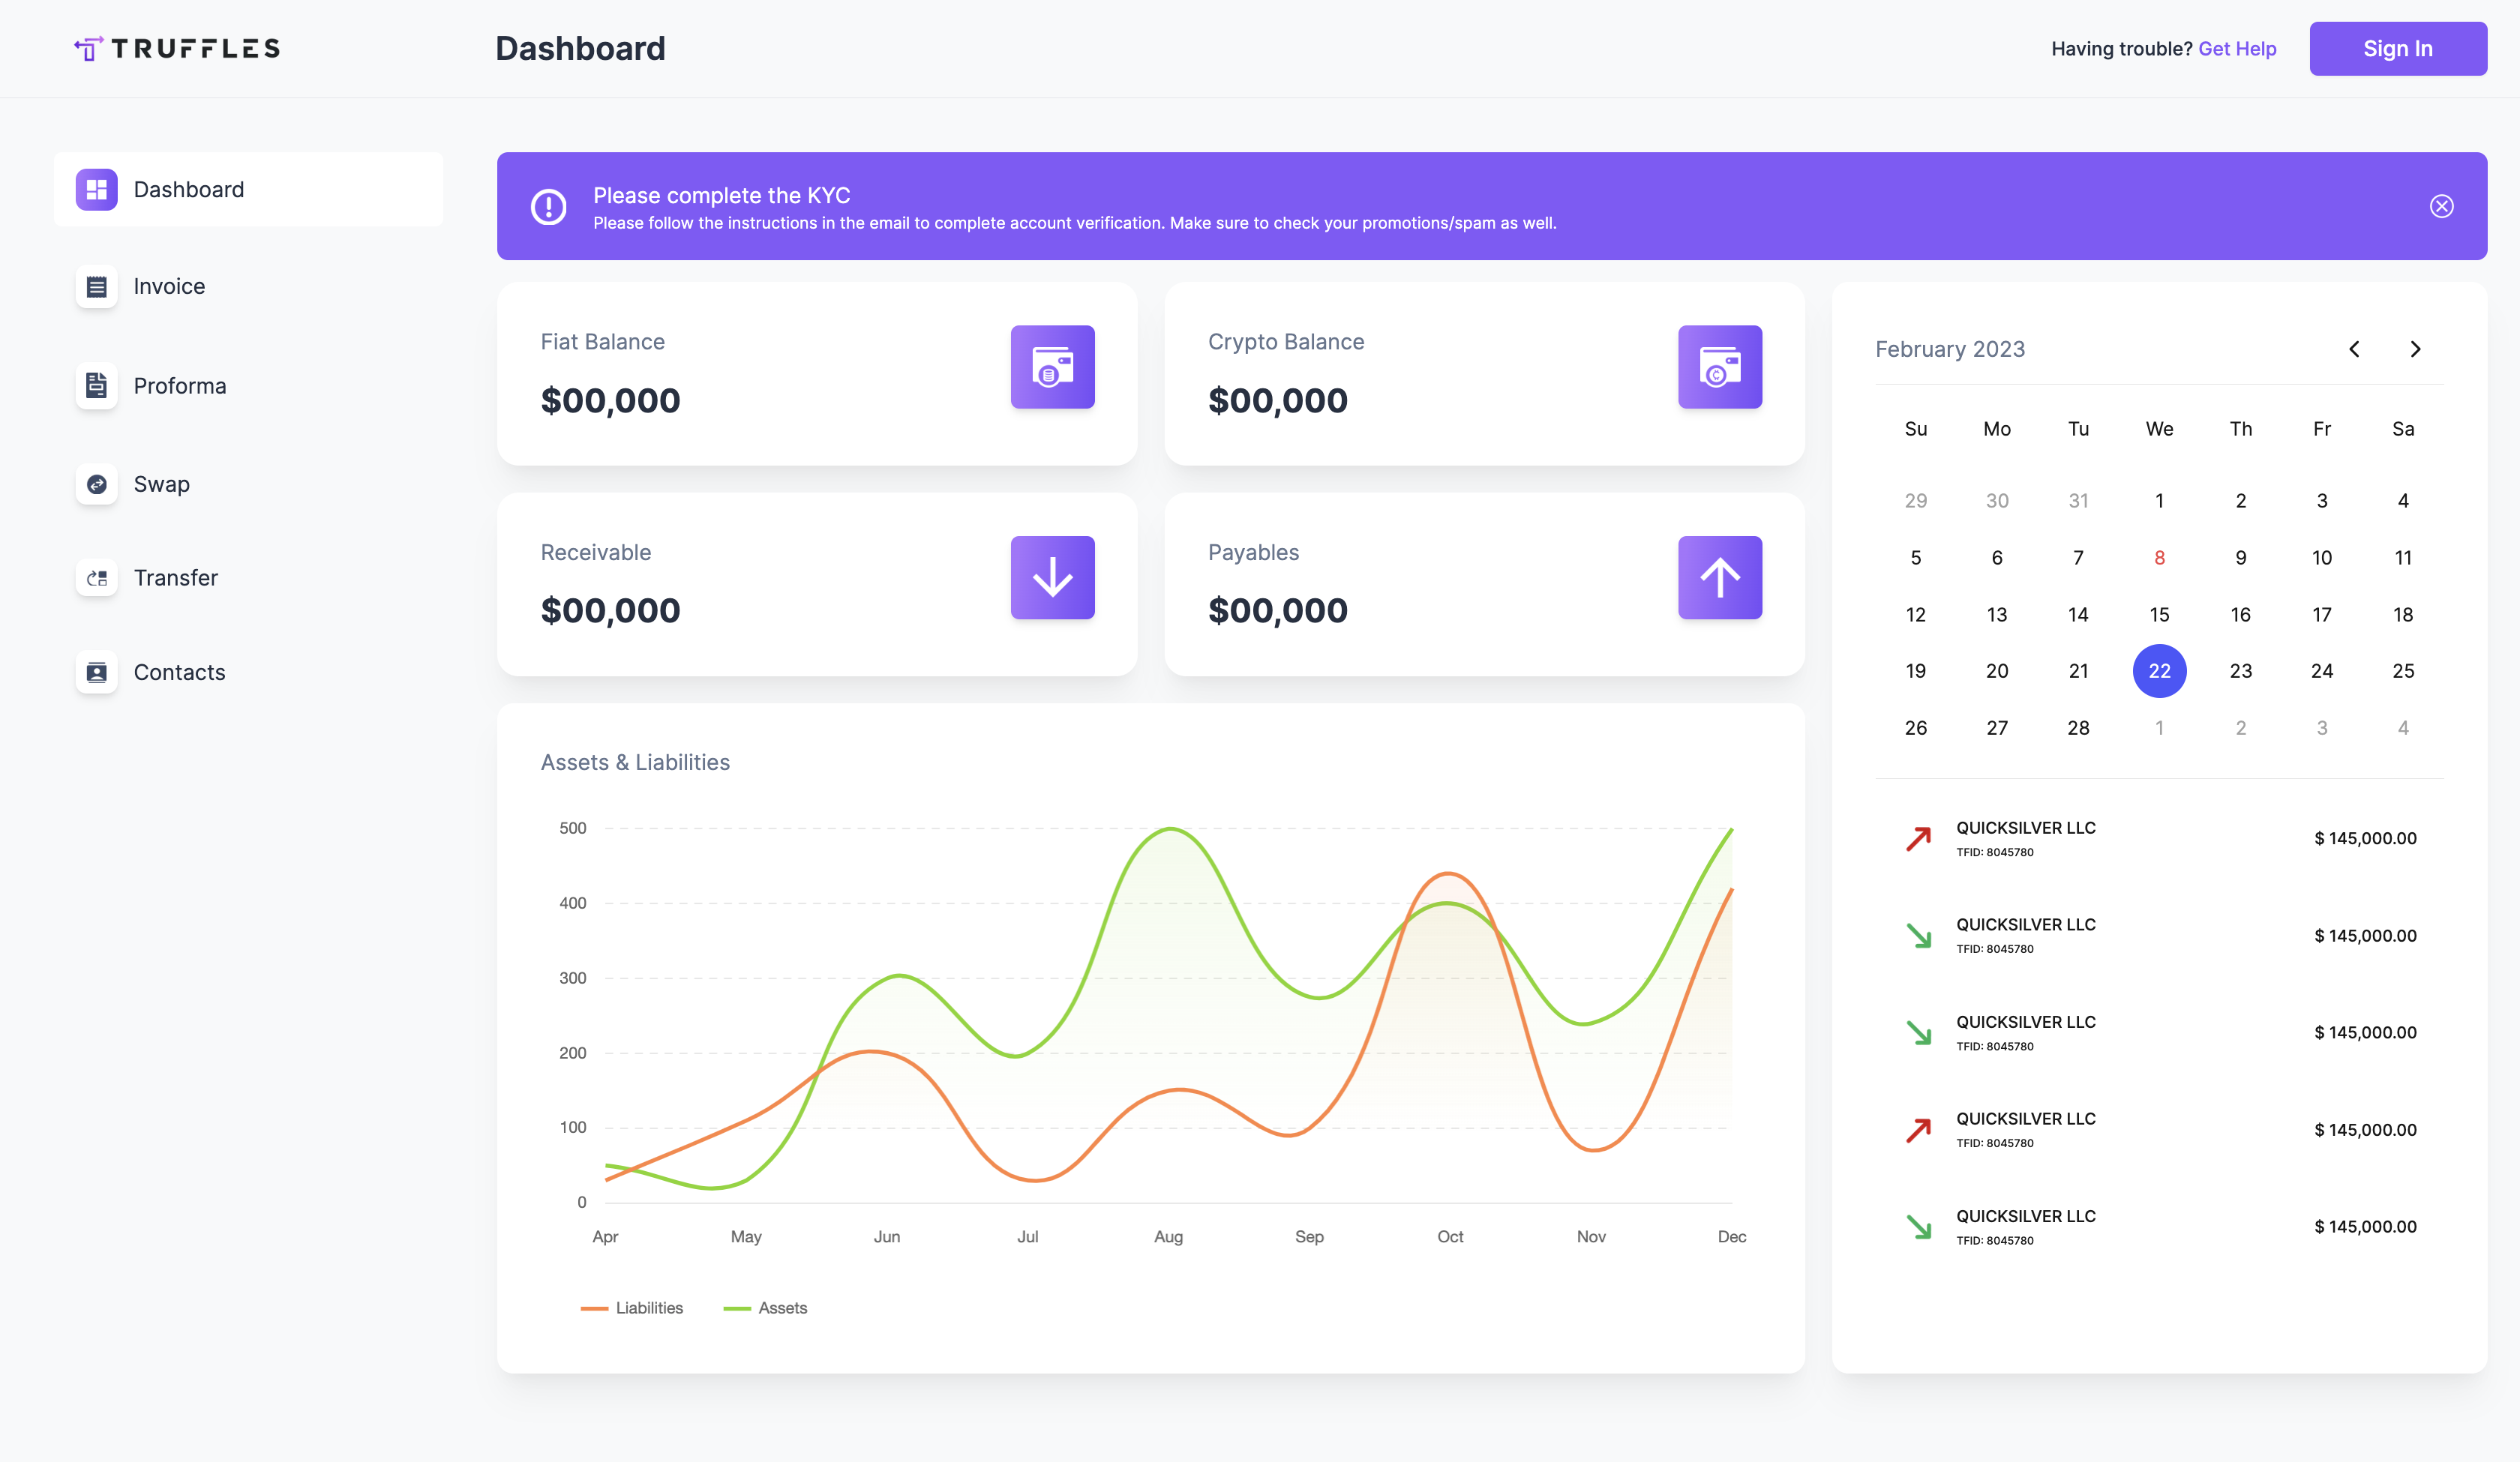Open the first QUICKSILVER LLC transaction
2520x1462 pixels.
pos(2025,838)
